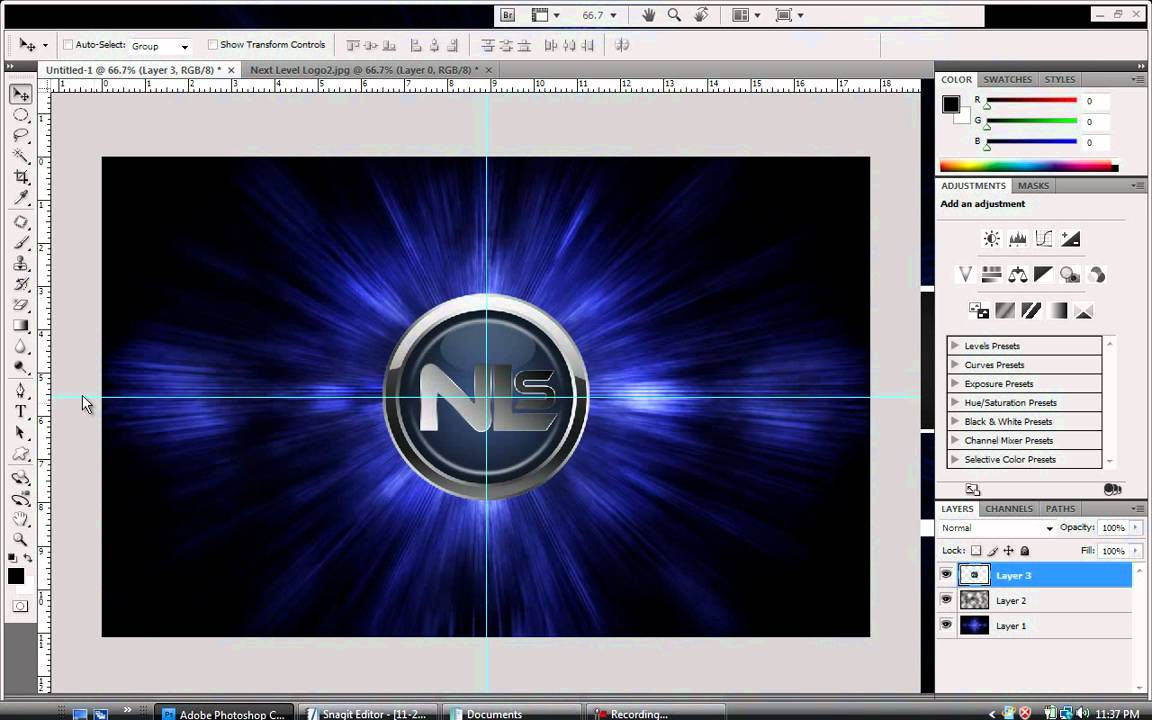Image resolution: width=1152 pixels, height=720 pixels.
Task: Add a Photo Filter adjustment
Action: [x=1070, y=275]
